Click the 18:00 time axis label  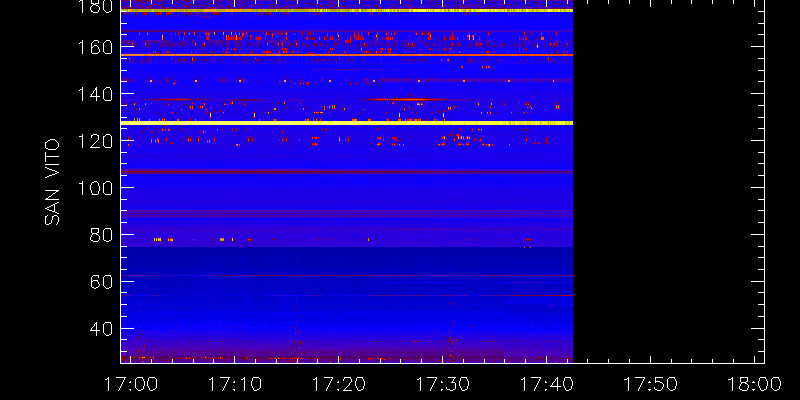(755, 384)
